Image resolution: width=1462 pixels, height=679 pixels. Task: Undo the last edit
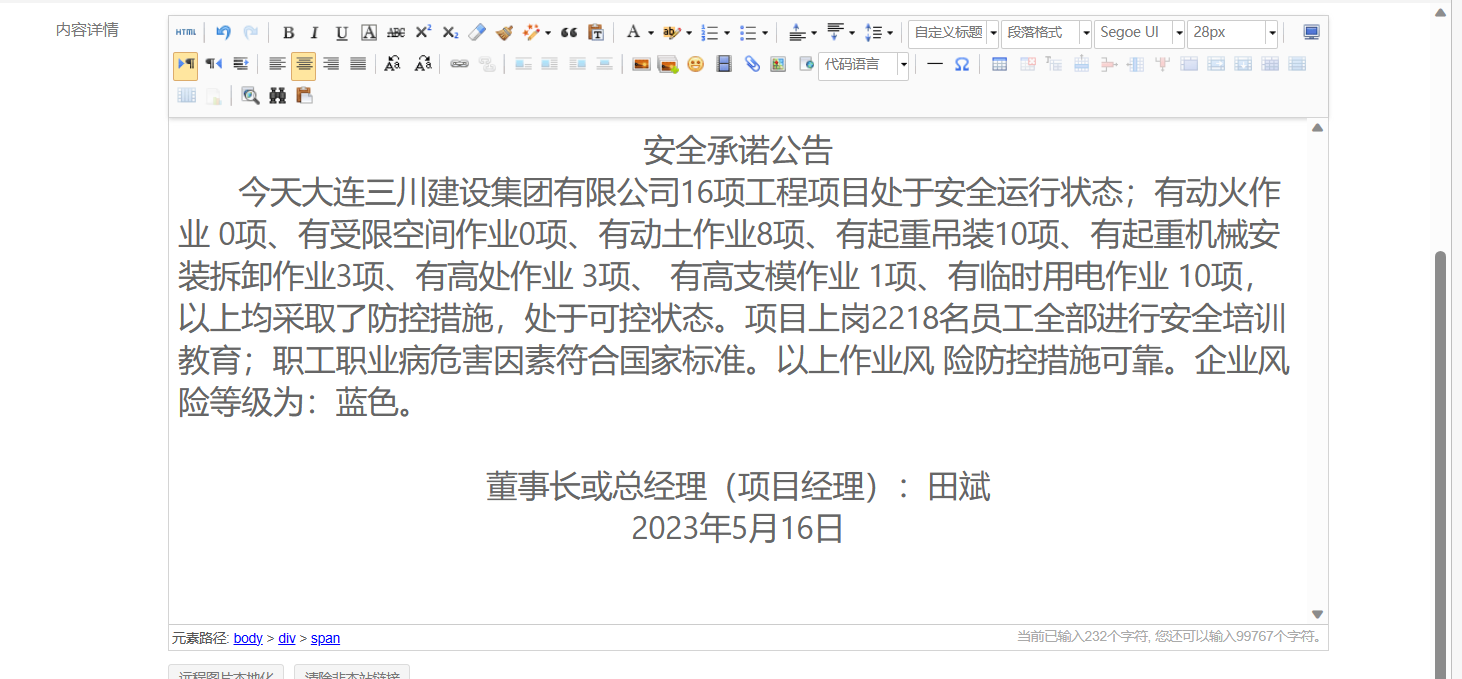click(x=223, y=33)
